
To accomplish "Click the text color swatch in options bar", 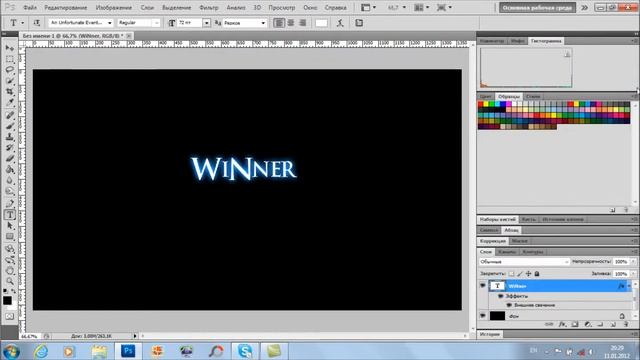I will [321, 23].
